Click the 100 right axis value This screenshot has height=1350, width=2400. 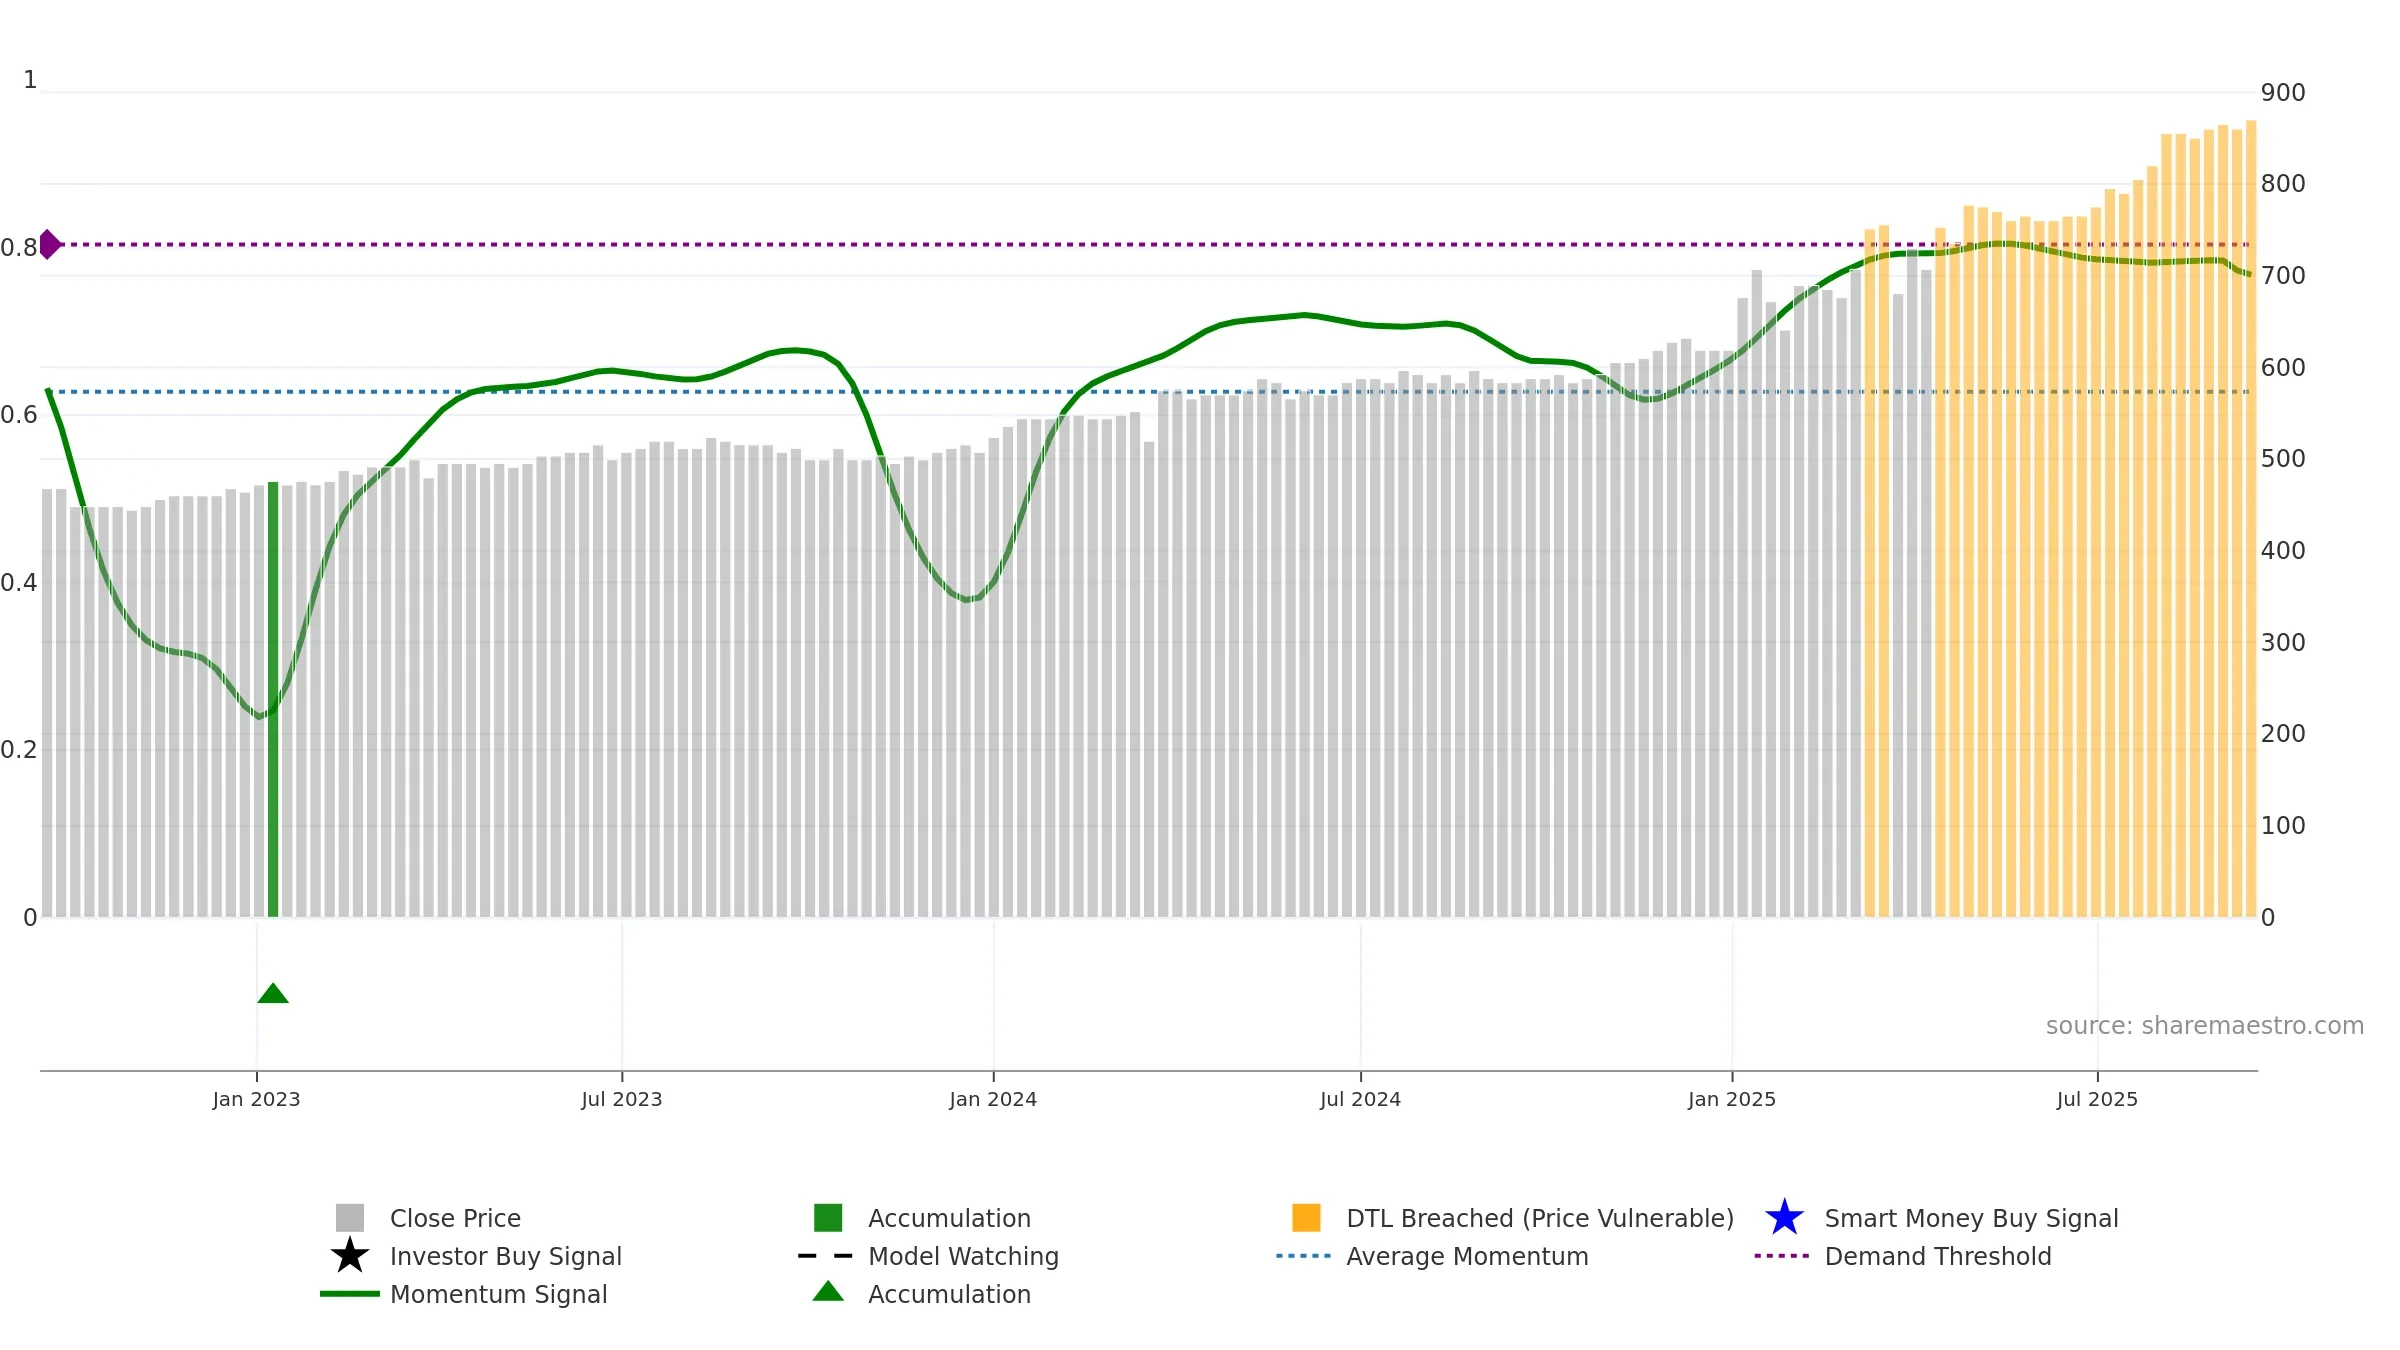click(2283, 826)
